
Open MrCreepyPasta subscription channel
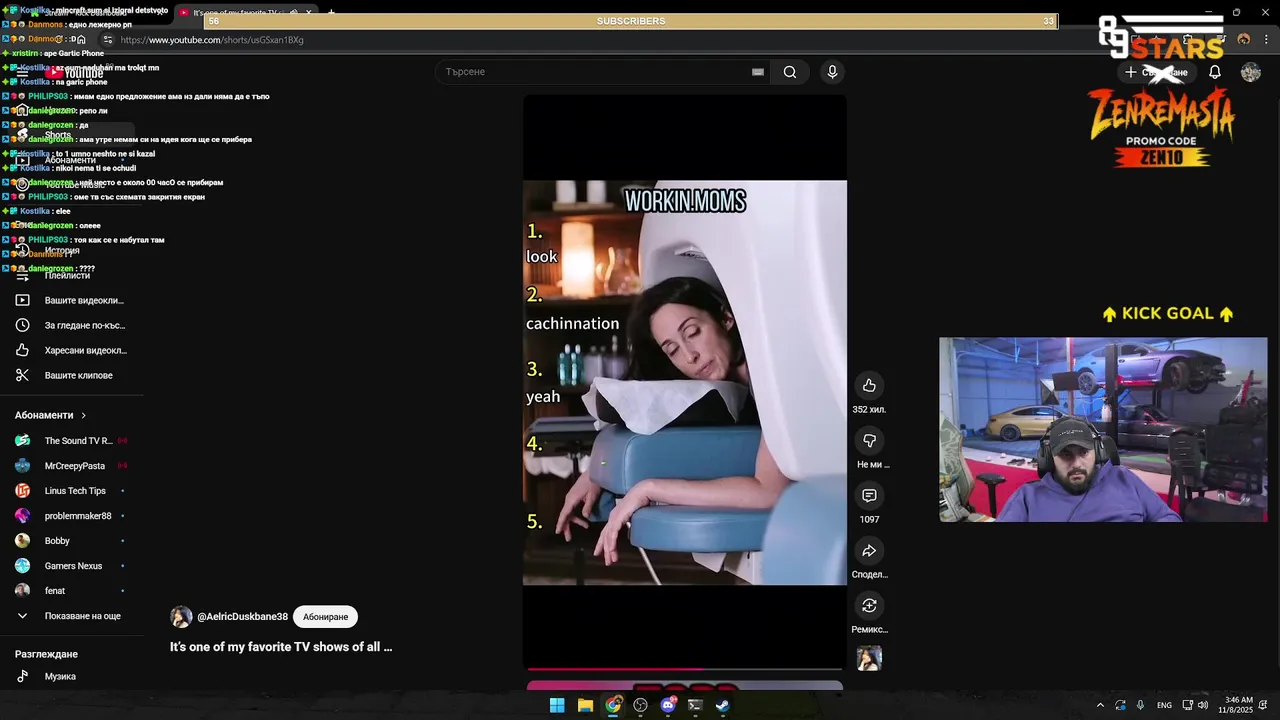pos(72,466)
